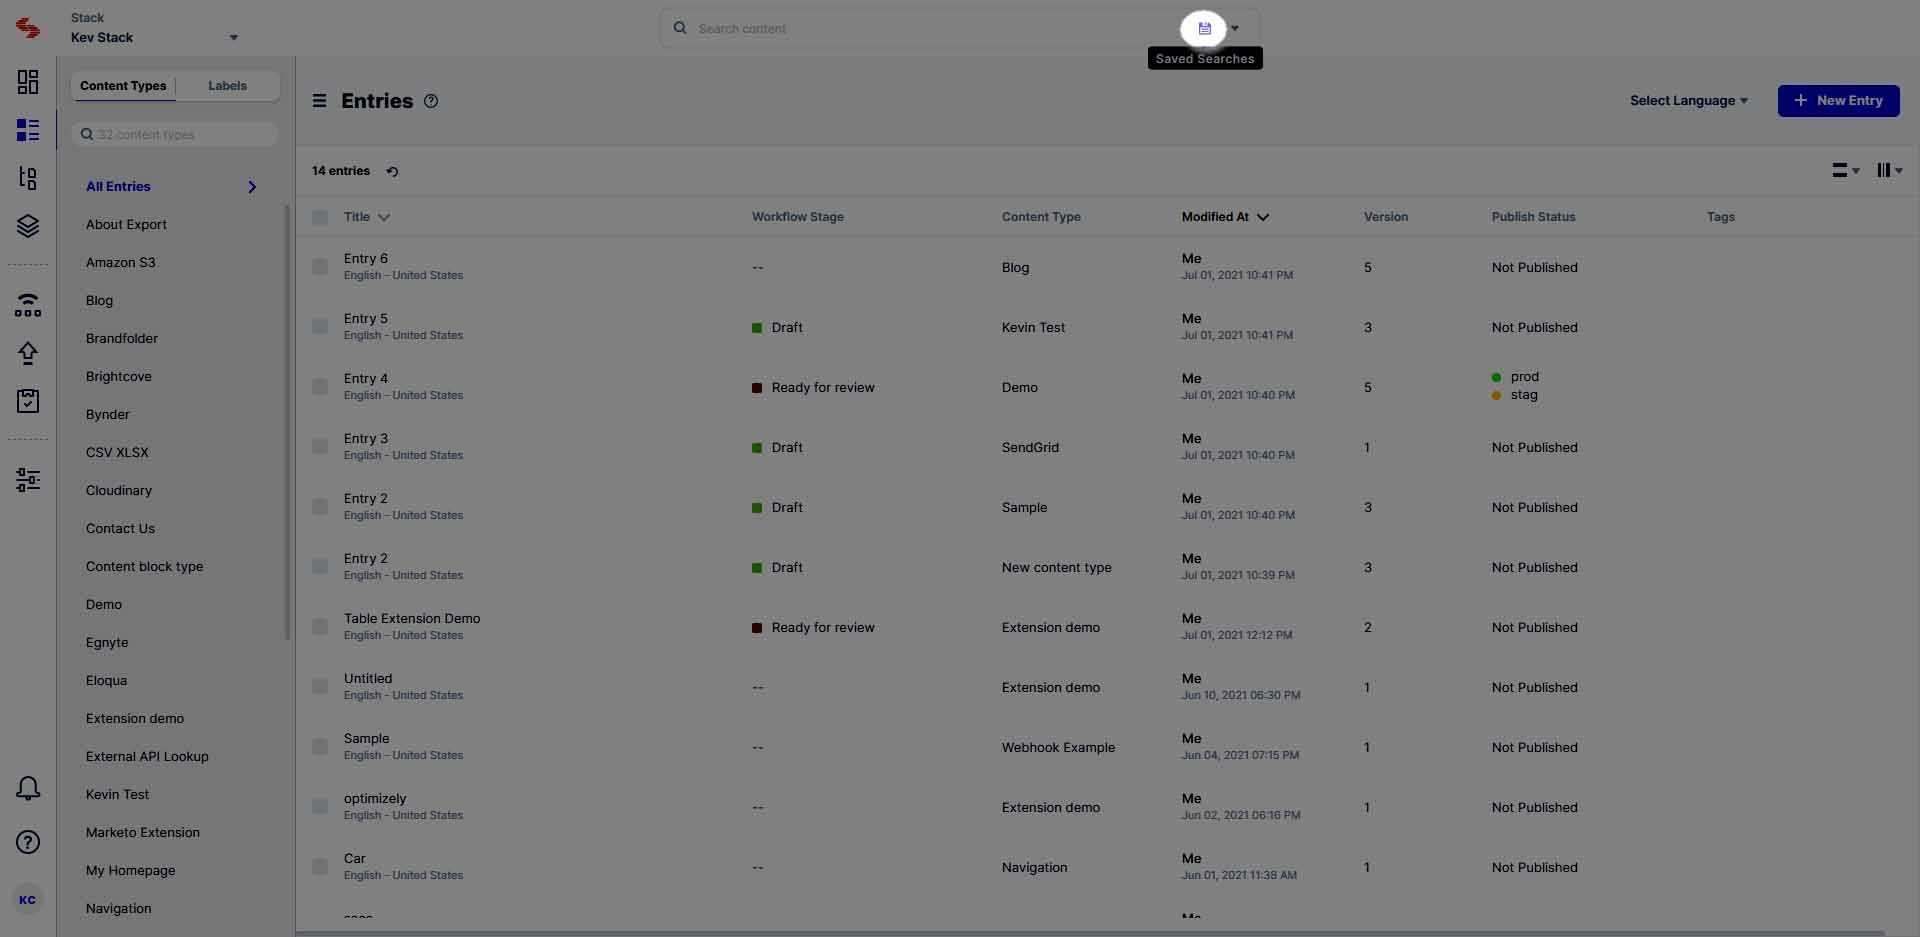Image resolution: width=1920 pixels, height=937 pixels.
Task: Check the Car row checkbox
Action: (320, 867)
